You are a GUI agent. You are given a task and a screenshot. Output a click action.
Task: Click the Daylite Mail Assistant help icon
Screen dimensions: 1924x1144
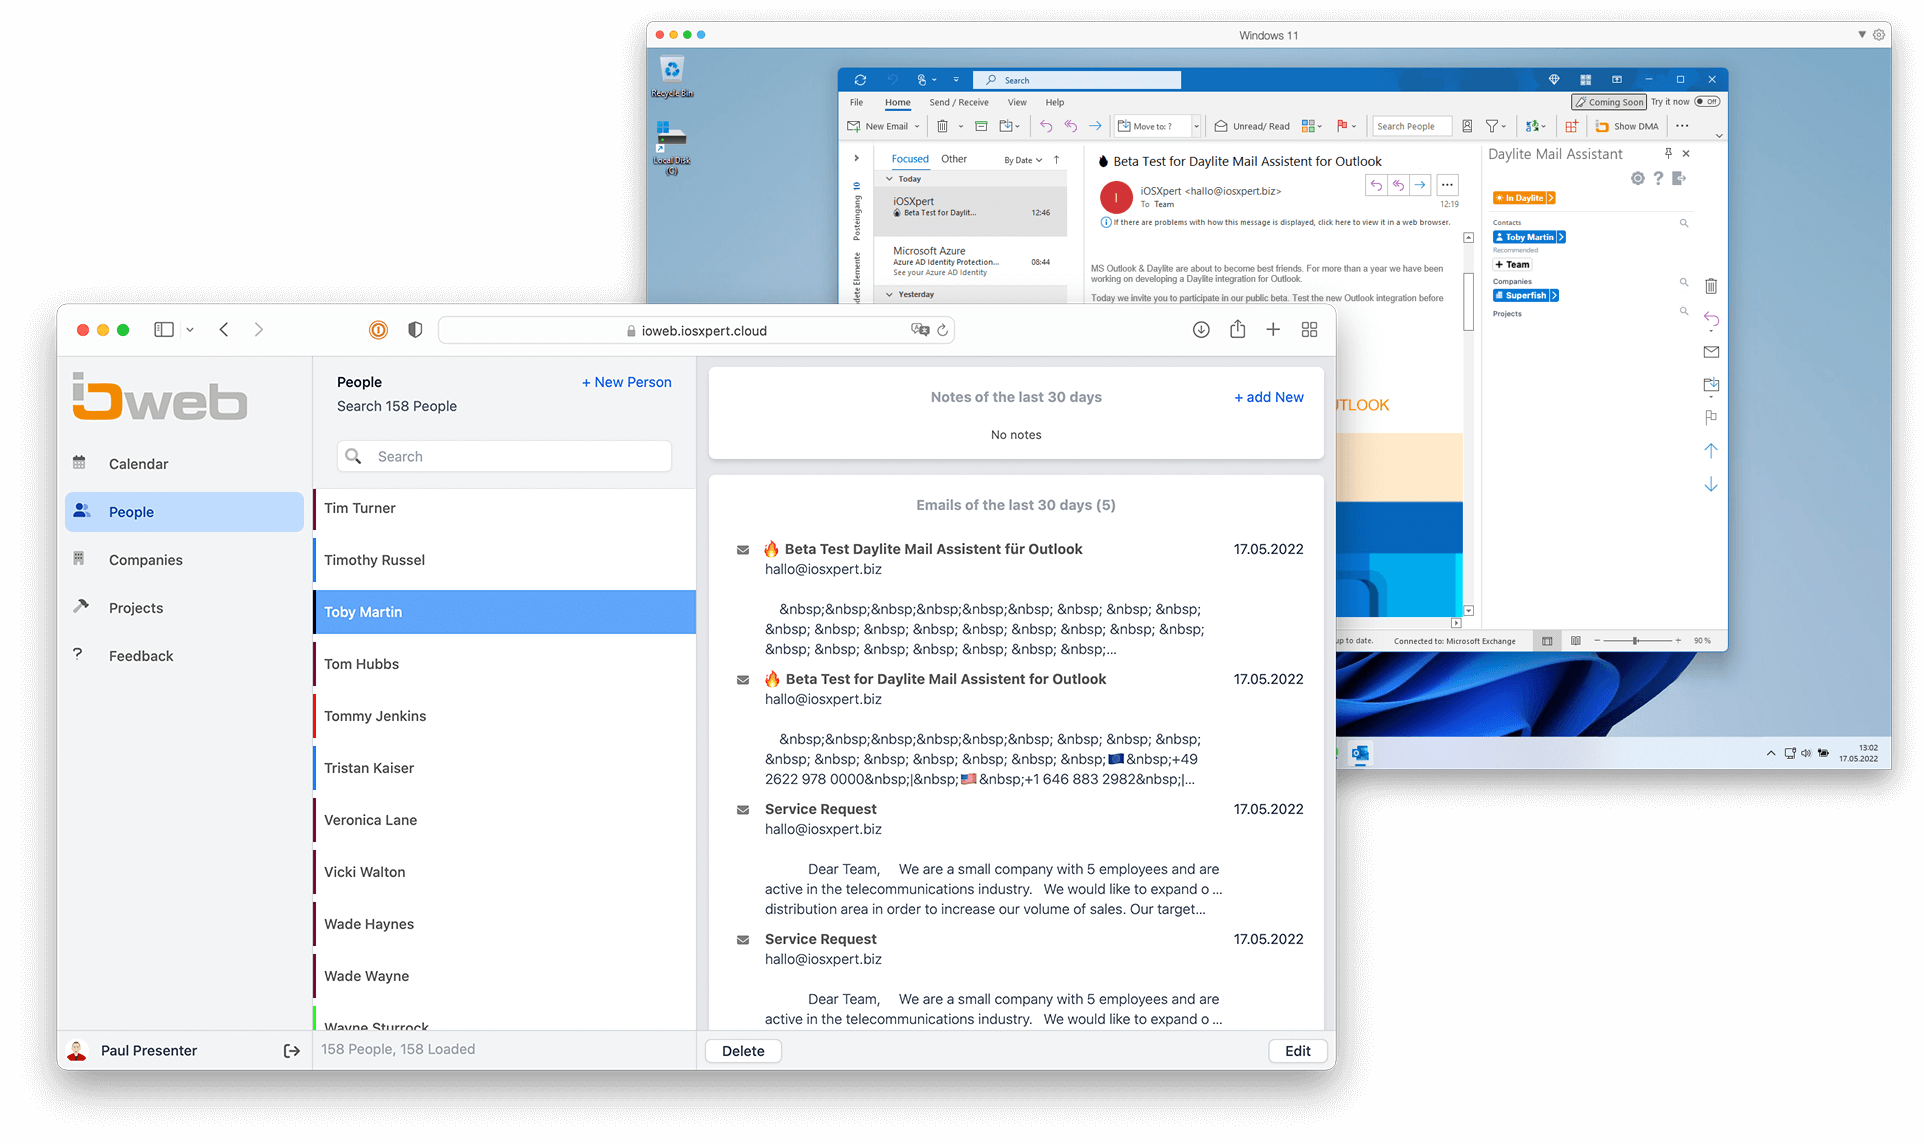[1658, 178]
